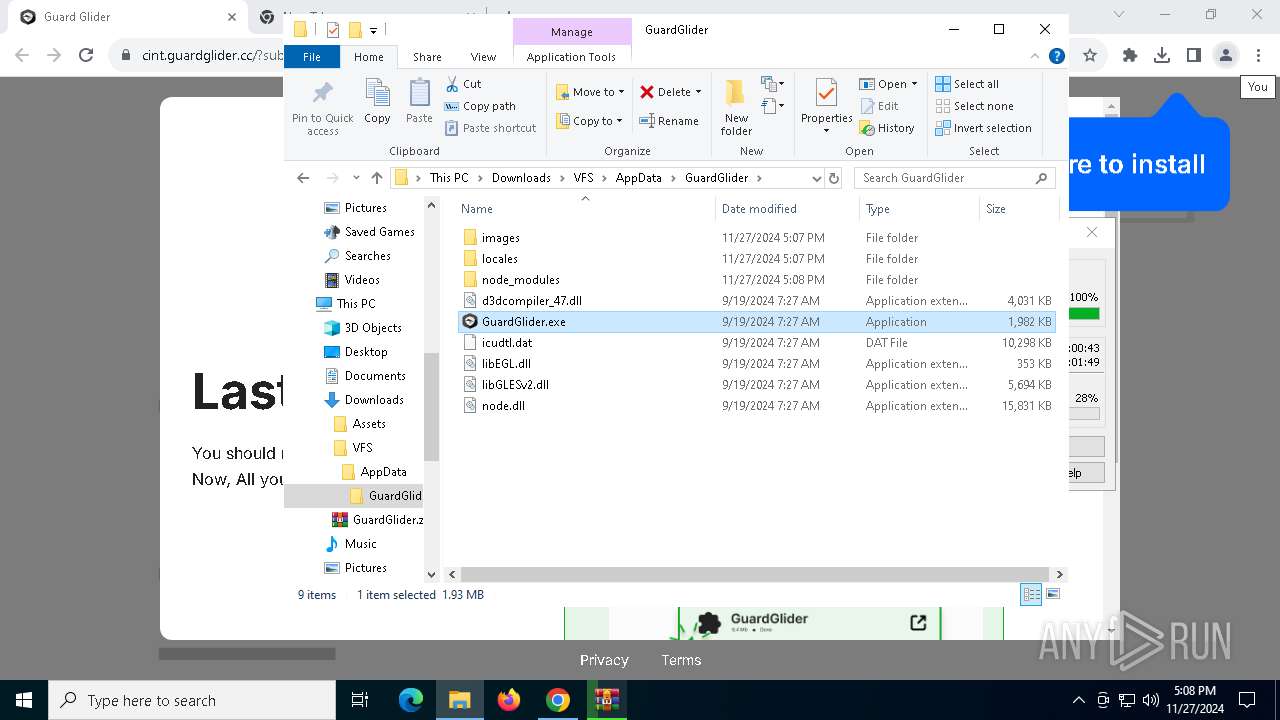Sort by Date modified column
The width and height of the screenshot is (1280, 720).
coord(787,209)
